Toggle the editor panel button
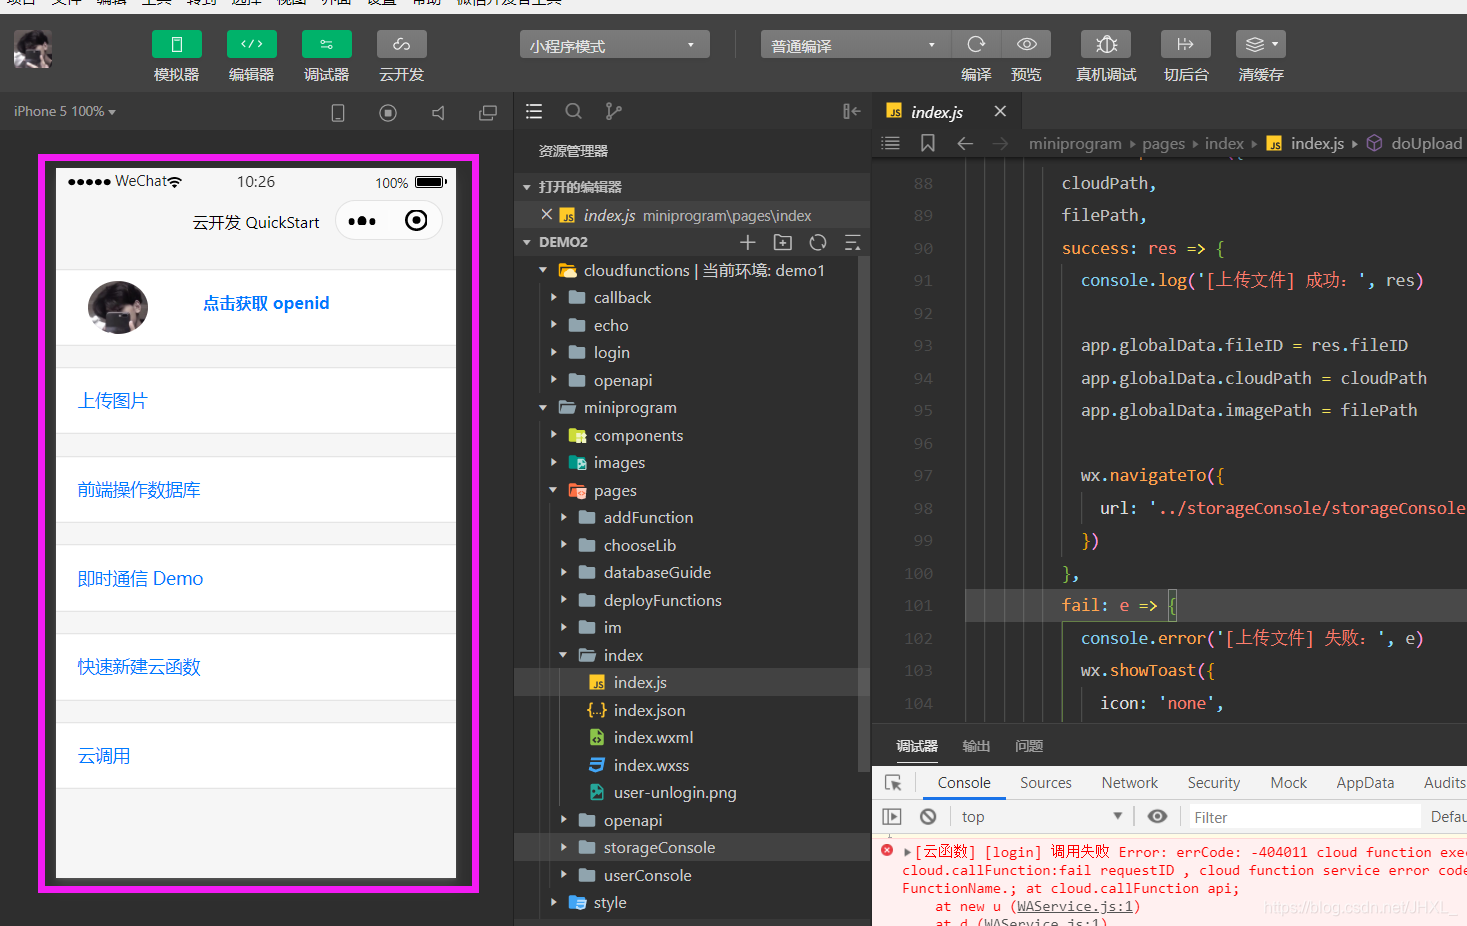The image size is (1467, 926). point(251,44)
